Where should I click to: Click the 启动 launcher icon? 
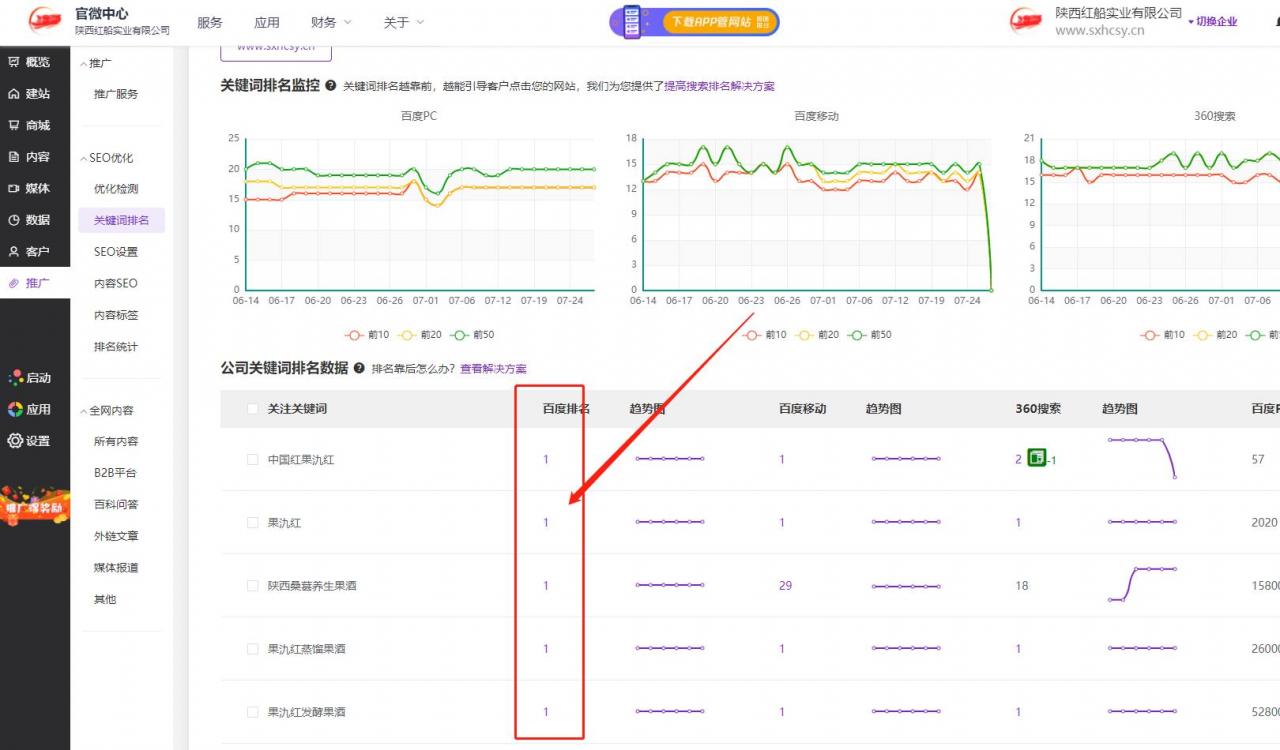coord(35,377)
